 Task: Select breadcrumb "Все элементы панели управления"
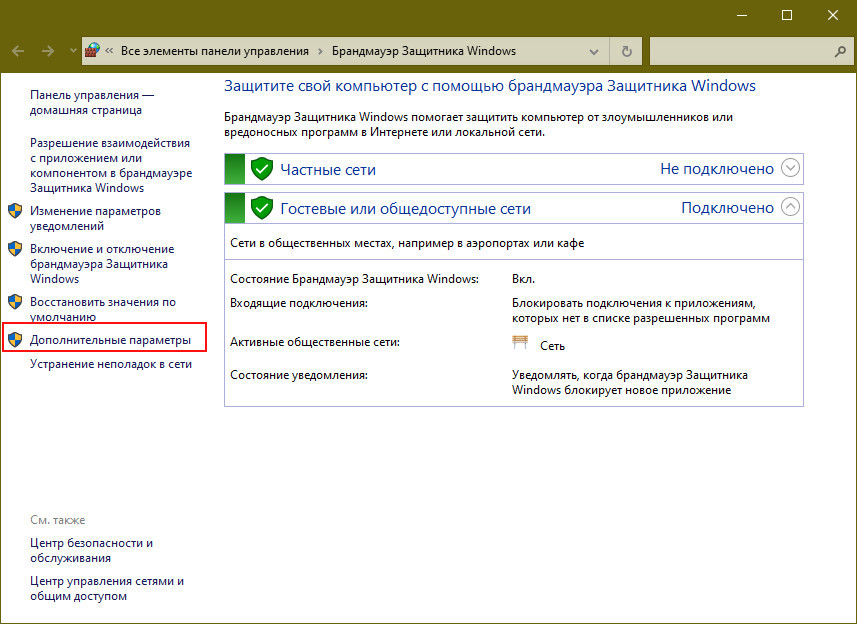(x=214, y=51)
